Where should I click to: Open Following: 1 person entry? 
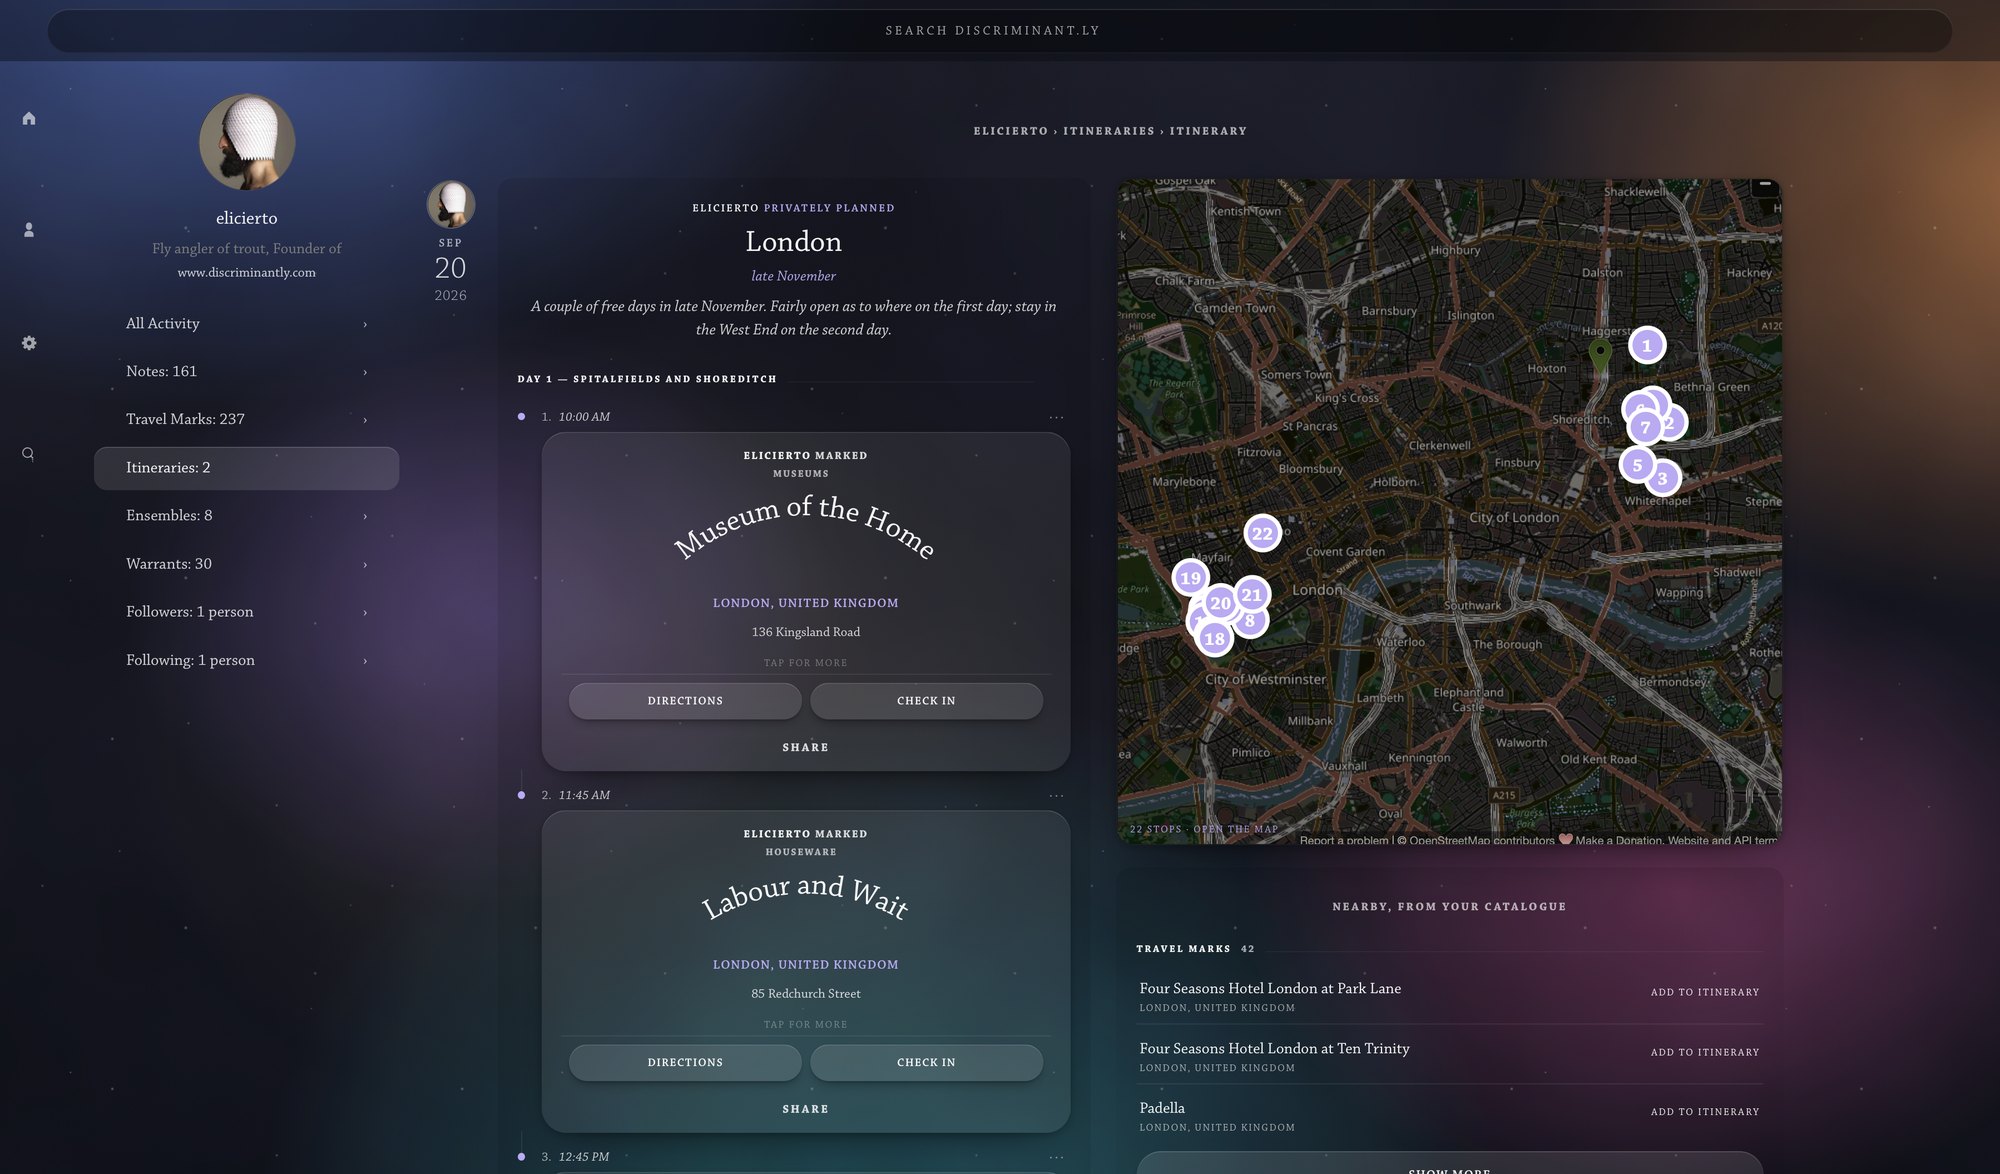point(246,660)
